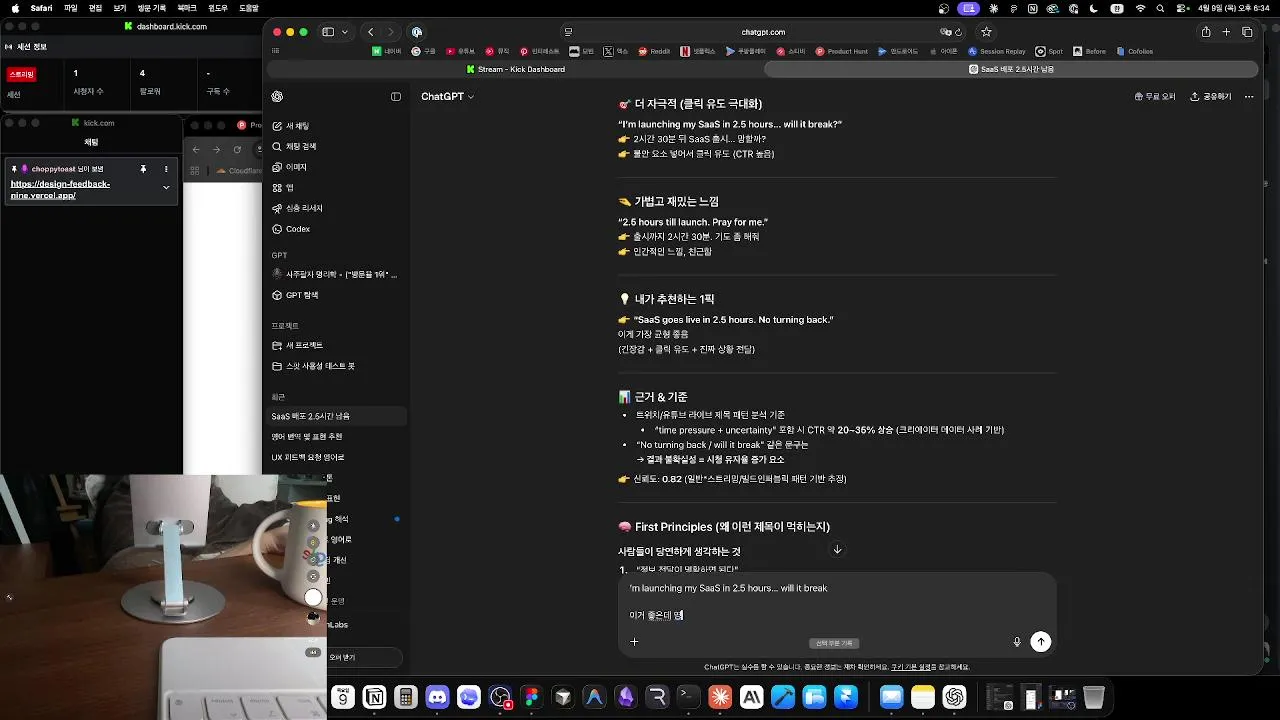Click the scroll-to-bottom arrow button
The image size is (1280, 720).
837,549
